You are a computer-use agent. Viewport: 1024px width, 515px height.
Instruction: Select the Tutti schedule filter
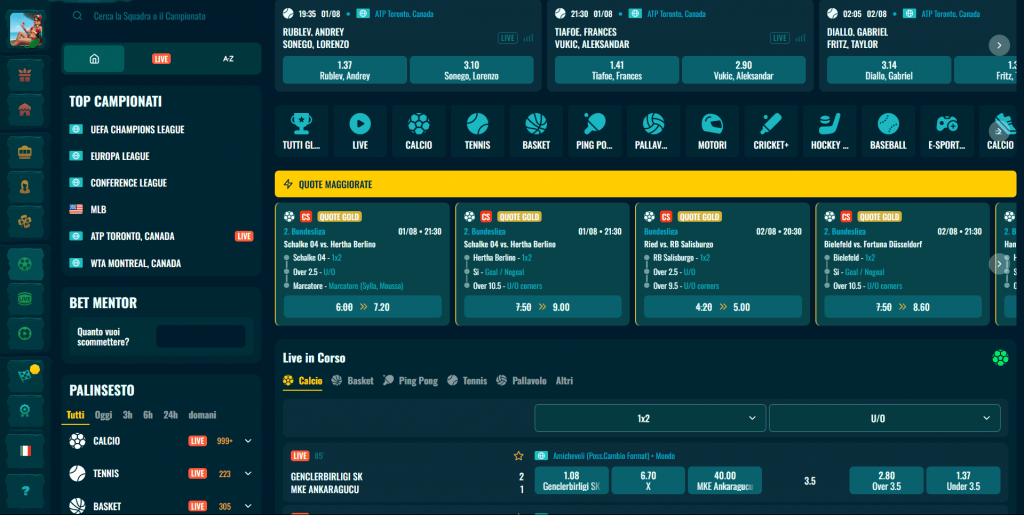coord(75,415)
